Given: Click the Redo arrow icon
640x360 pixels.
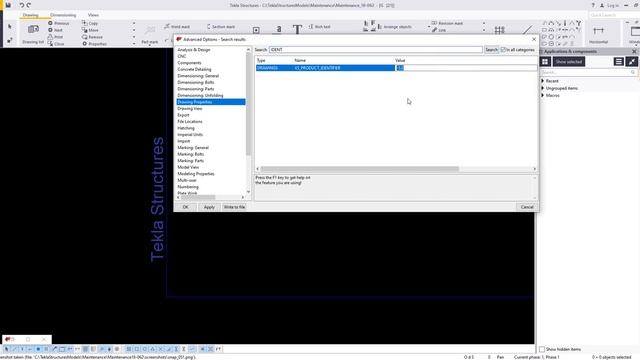Looking at the screenshot, I should pos(29,5).
